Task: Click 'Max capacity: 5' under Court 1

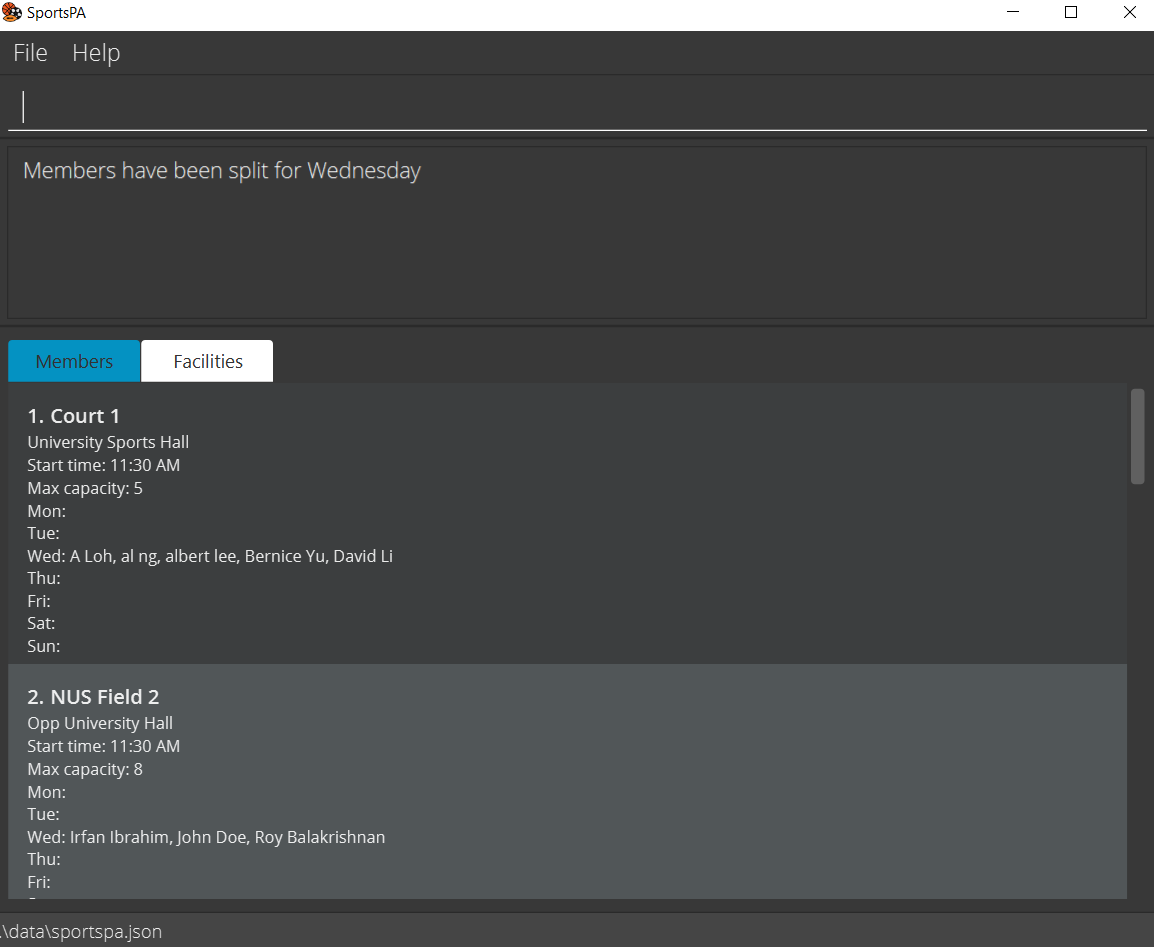Action: (x=85, y=489)
